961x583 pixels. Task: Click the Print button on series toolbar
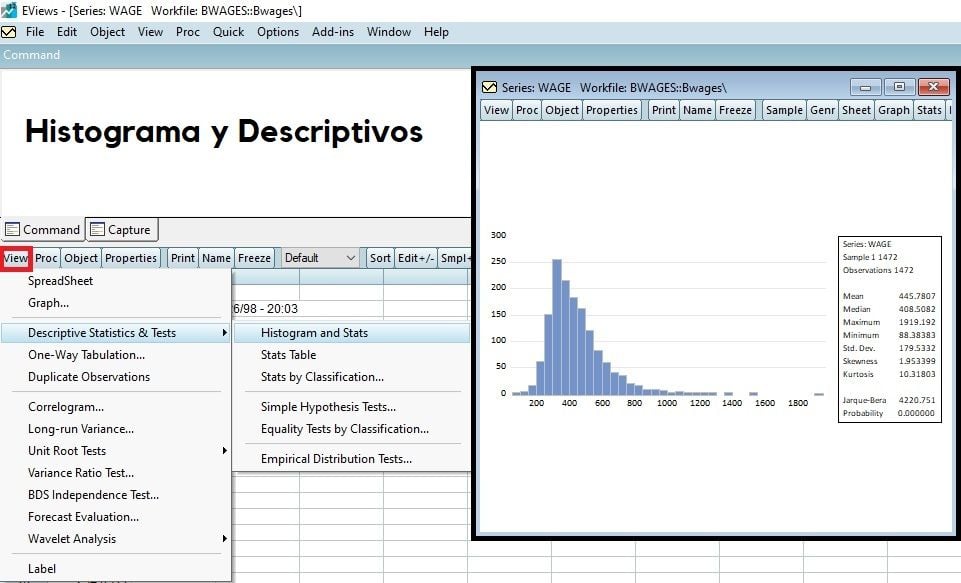click(x=663, y=110)
